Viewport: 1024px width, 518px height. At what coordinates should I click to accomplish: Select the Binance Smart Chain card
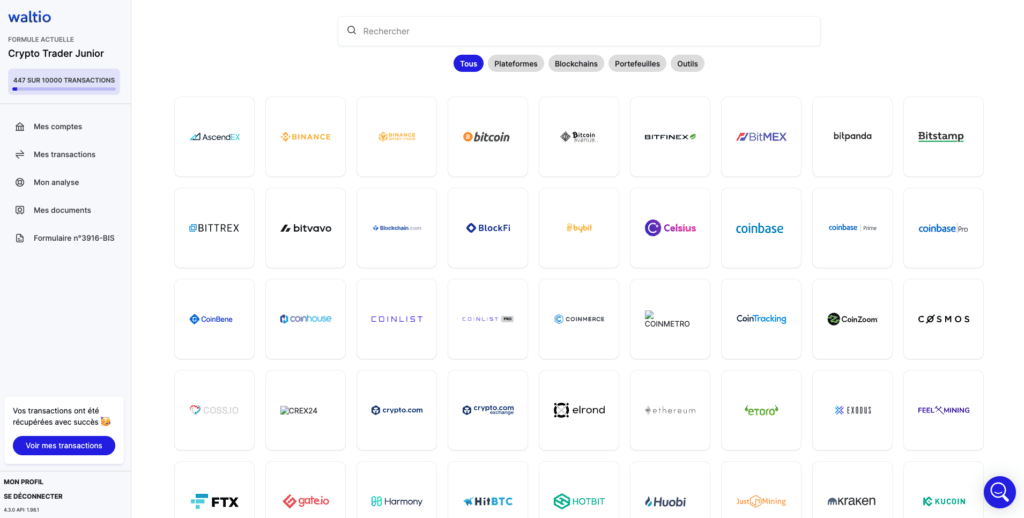[x=396, y=137]
